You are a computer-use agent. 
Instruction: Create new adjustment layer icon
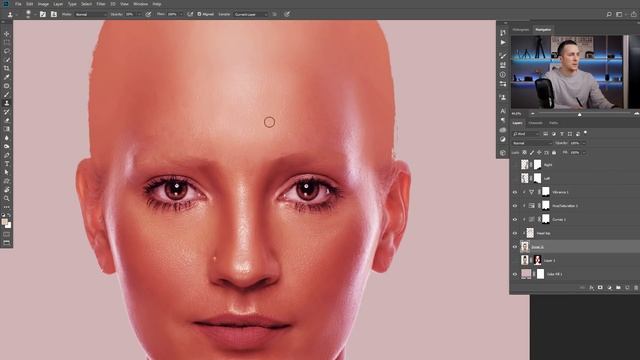609,288
